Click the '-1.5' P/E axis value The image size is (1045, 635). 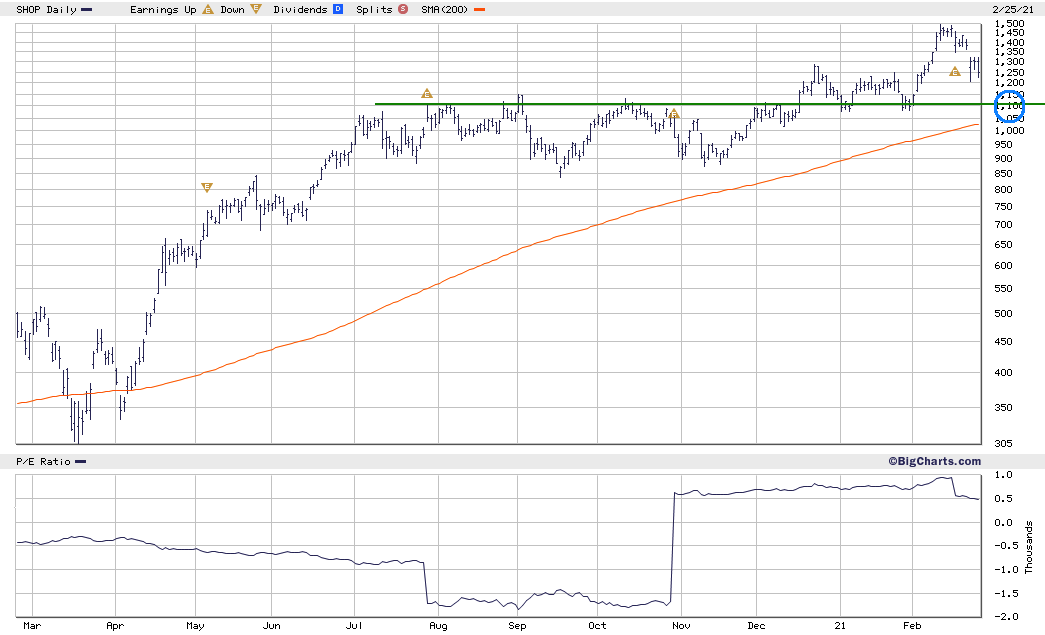(x=1006, y=593)
